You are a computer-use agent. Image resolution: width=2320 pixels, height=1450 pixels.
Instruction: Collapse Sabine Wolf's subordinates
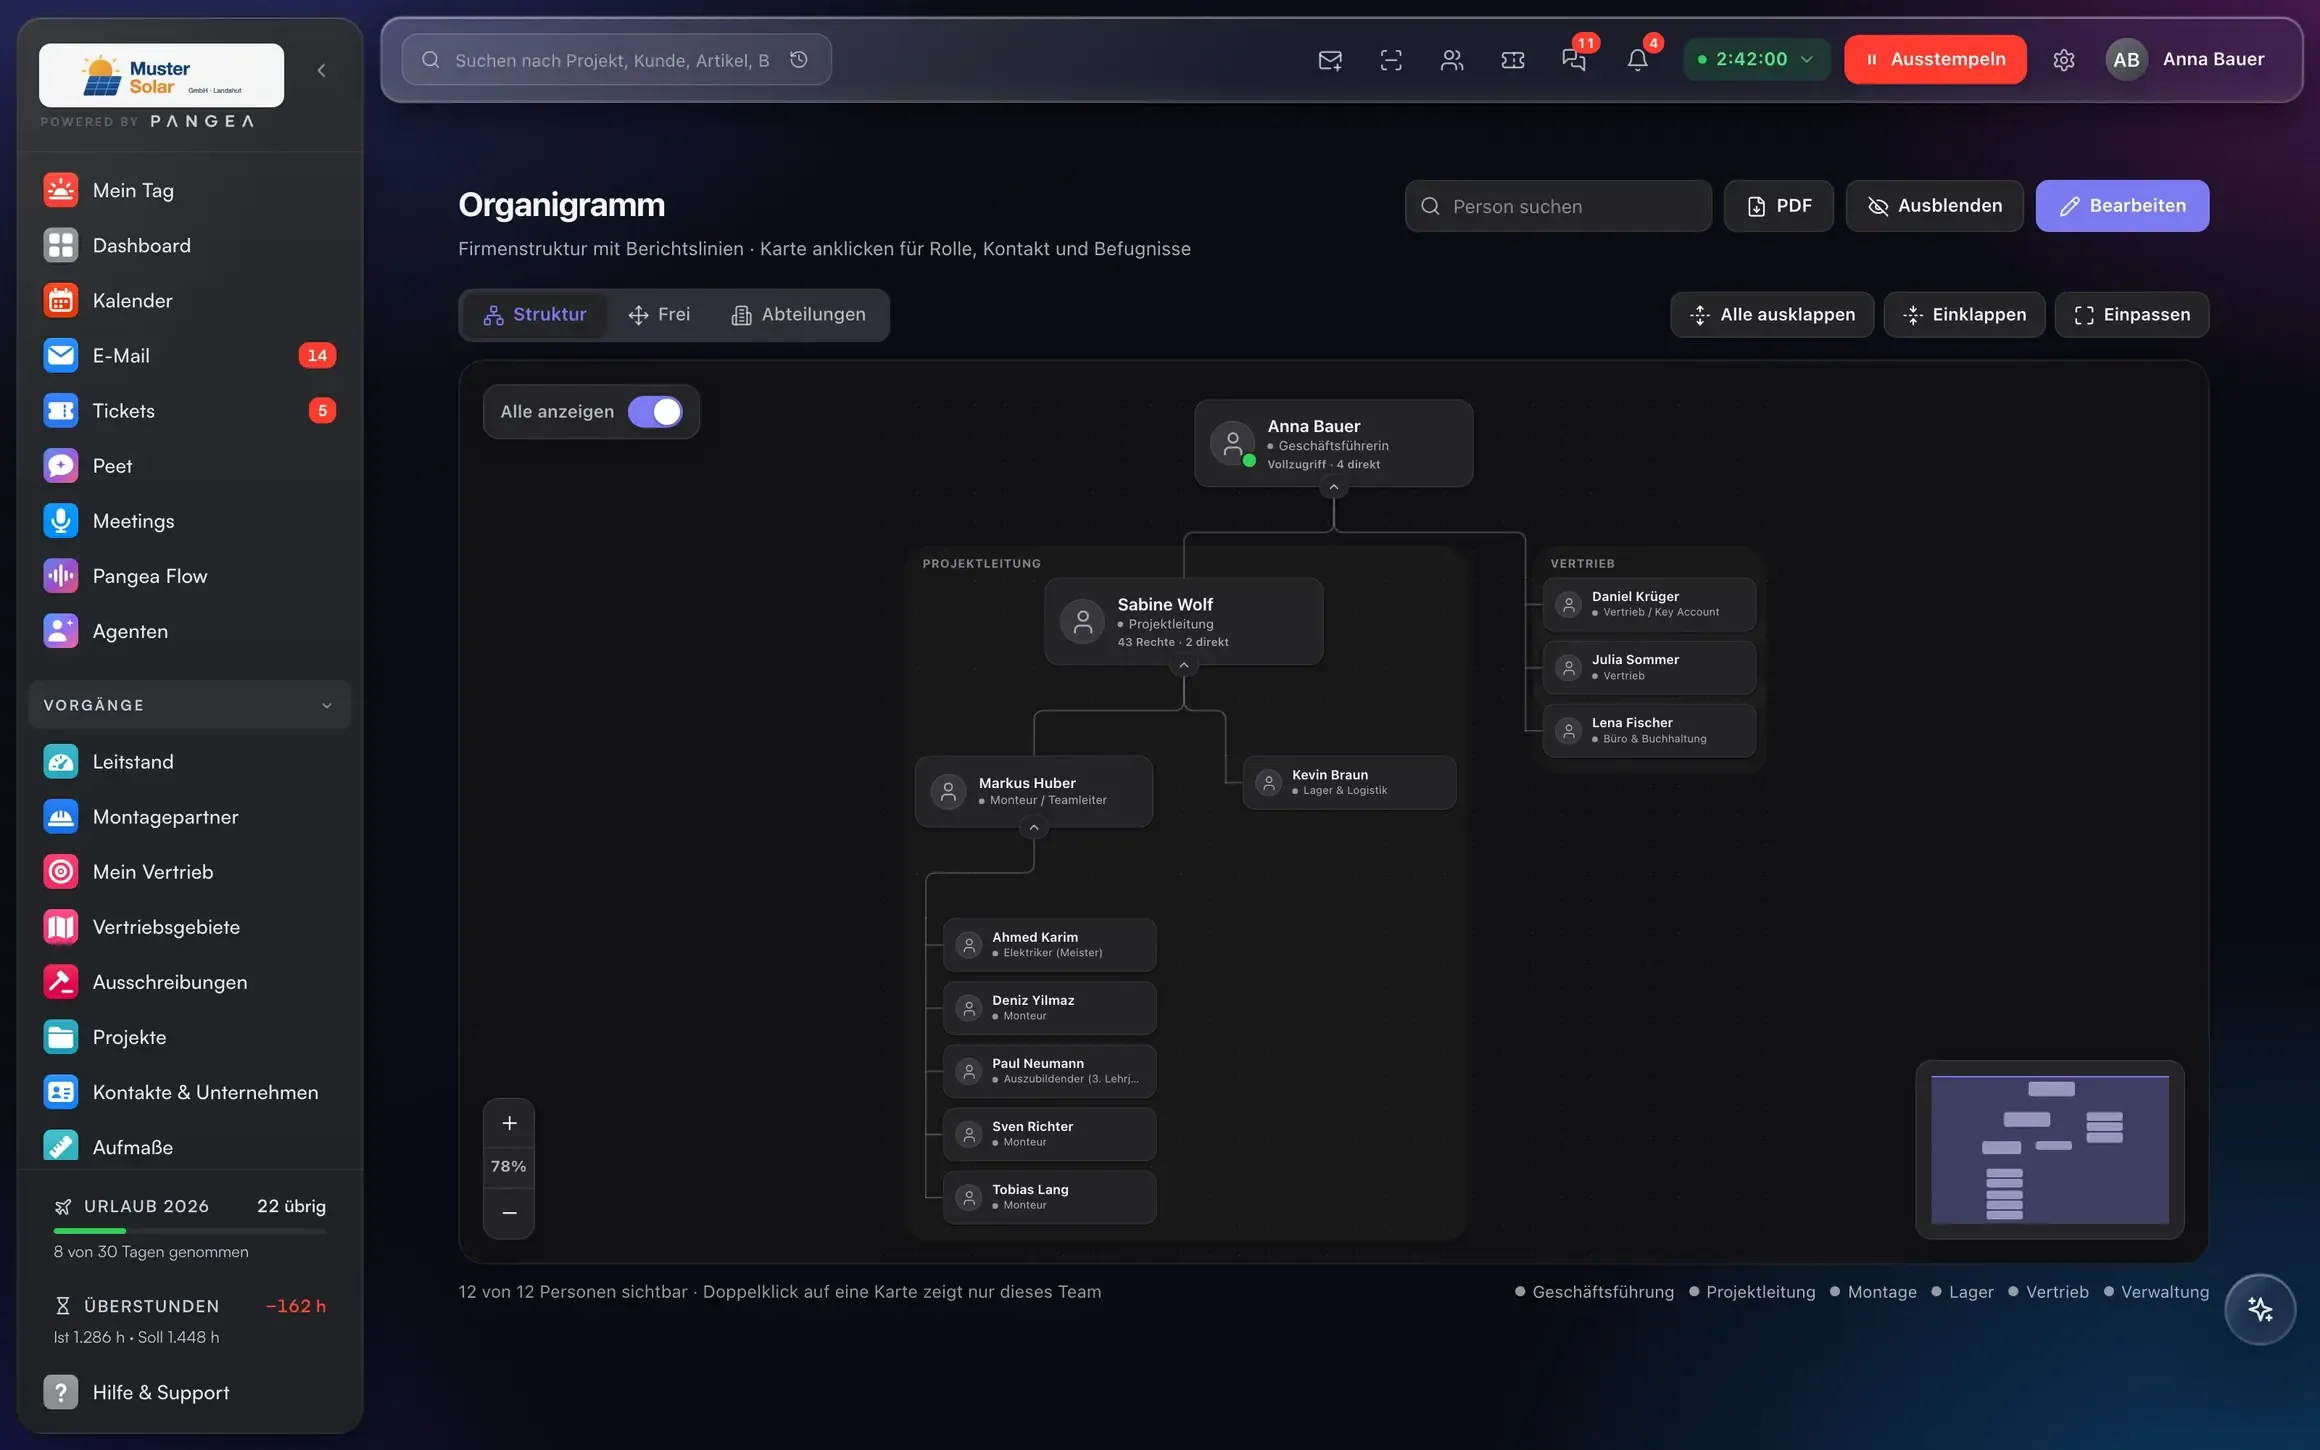point(1184,665)
